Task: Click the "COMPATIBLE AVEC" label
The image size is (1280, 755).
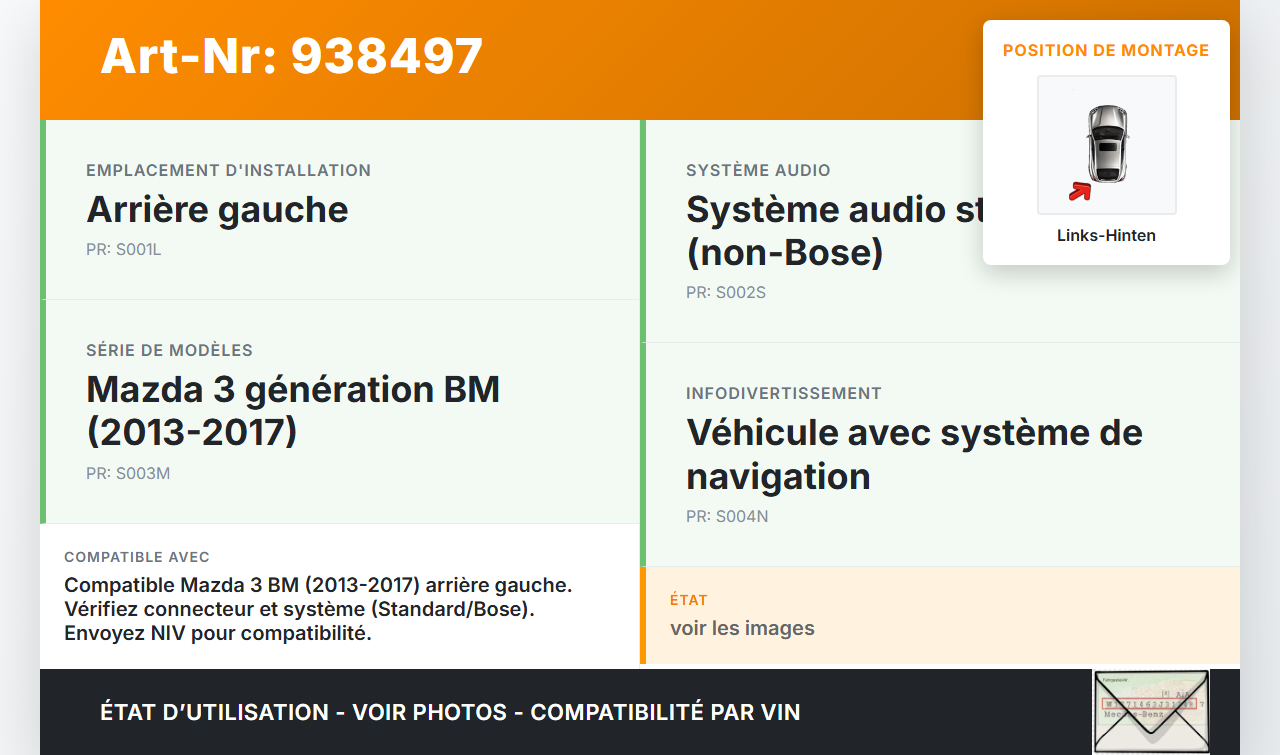Action: pos(137,557)
